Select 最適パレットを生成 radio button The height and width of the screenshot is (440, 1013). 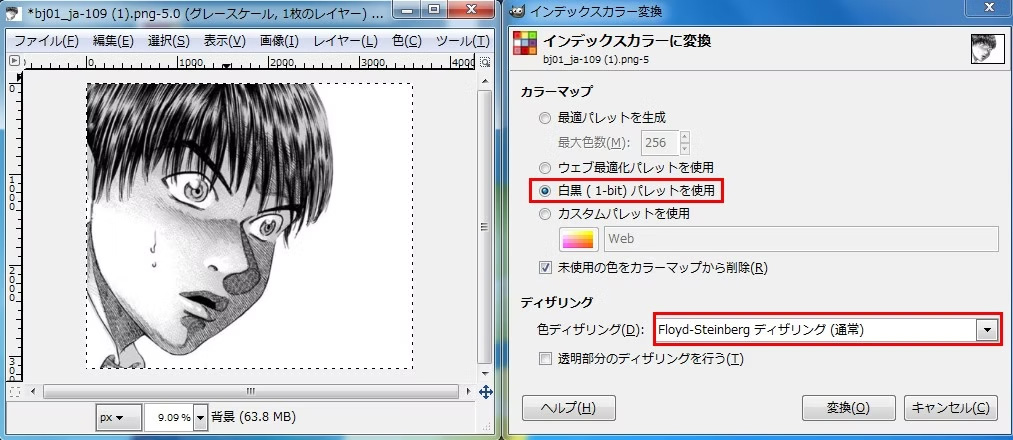545,118
